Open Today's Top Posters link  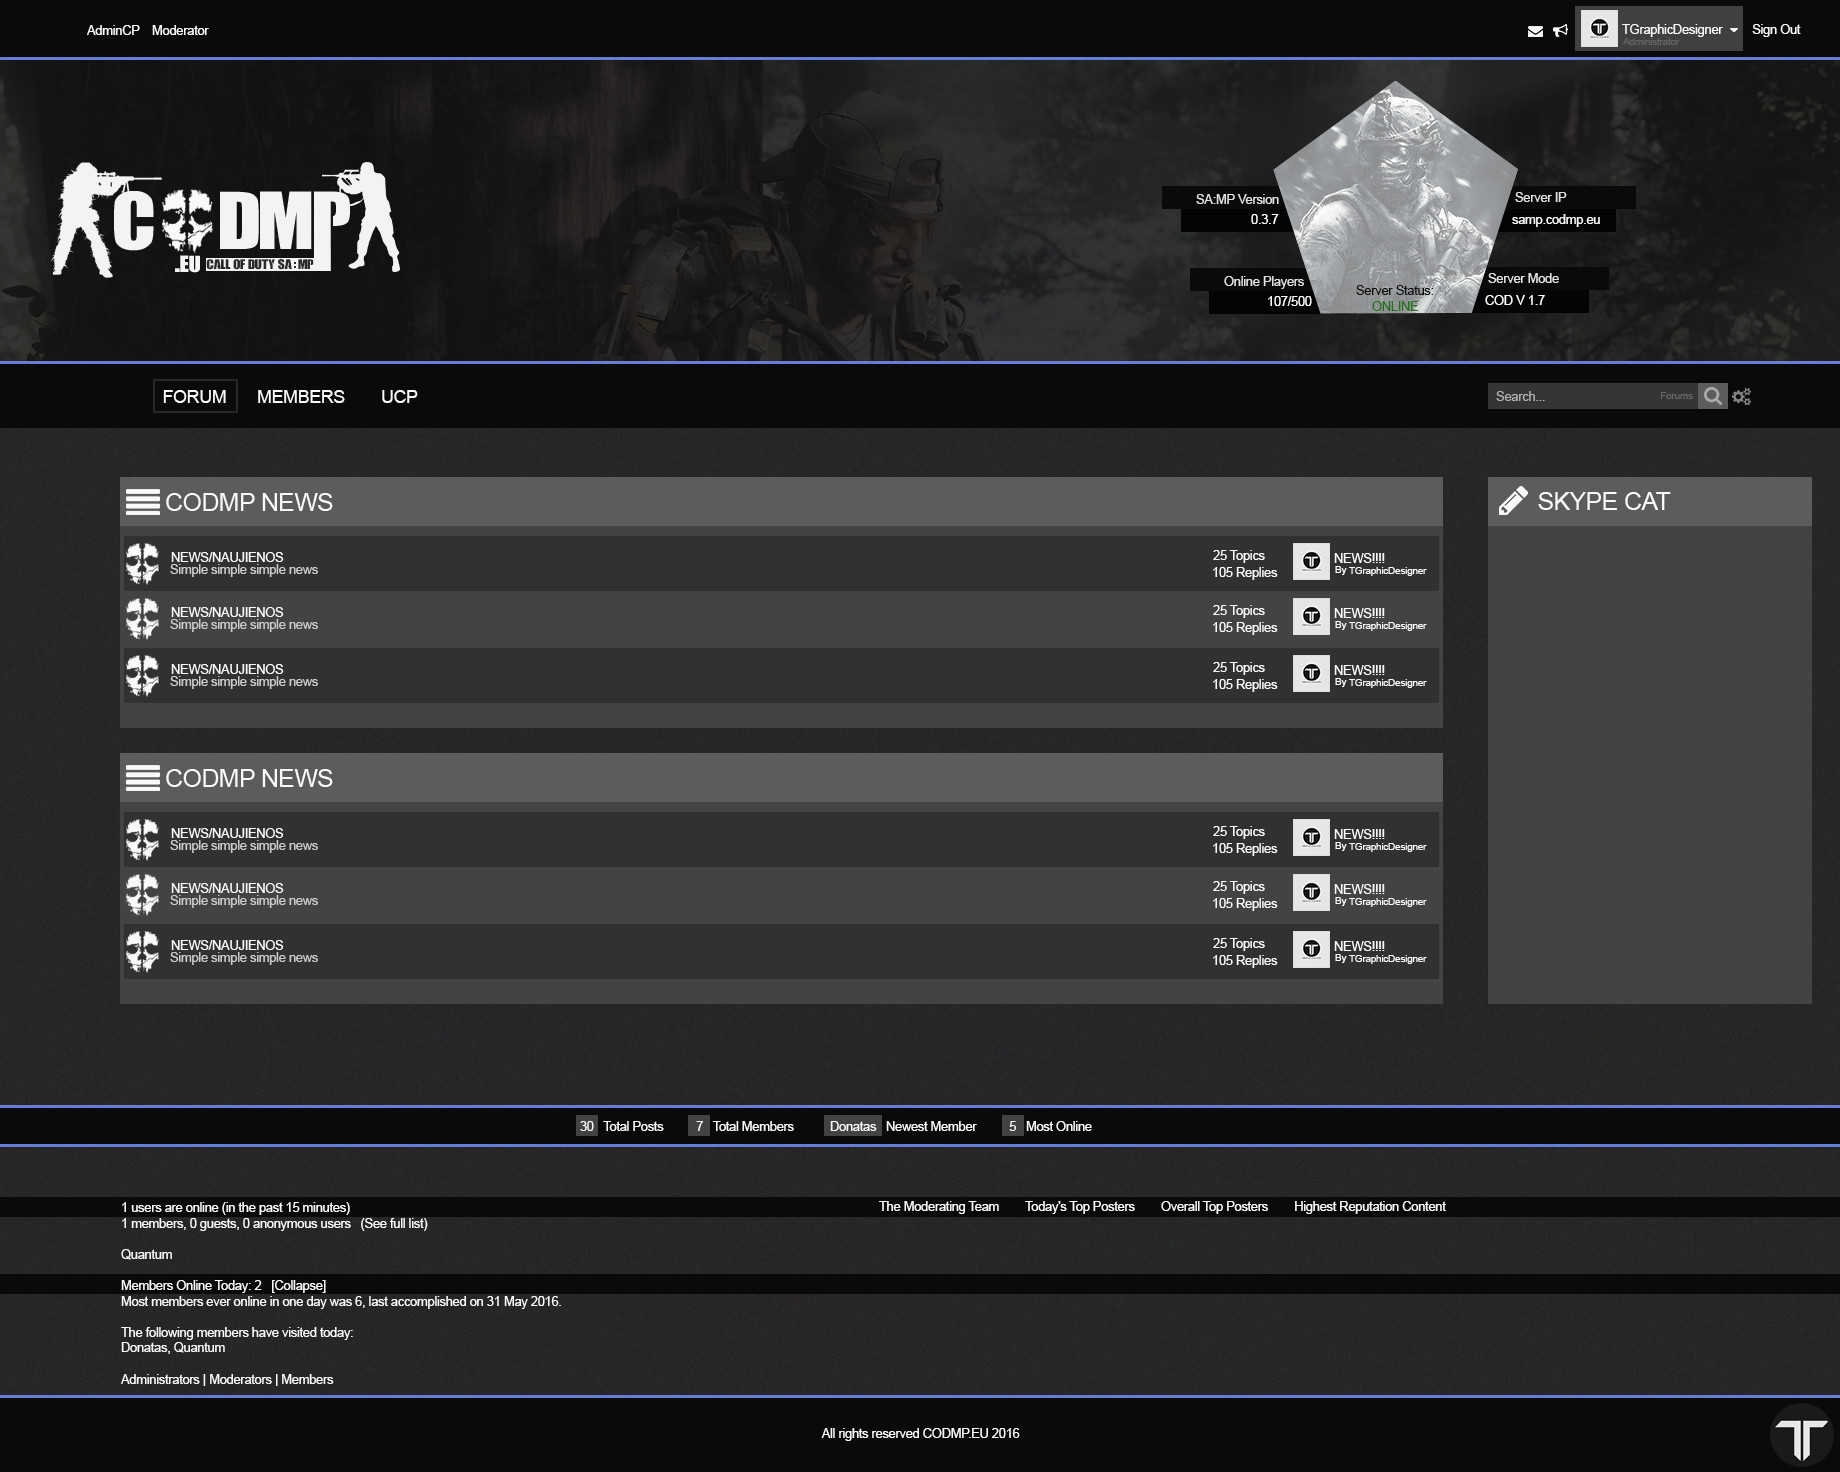(x=1079, y=1206)
